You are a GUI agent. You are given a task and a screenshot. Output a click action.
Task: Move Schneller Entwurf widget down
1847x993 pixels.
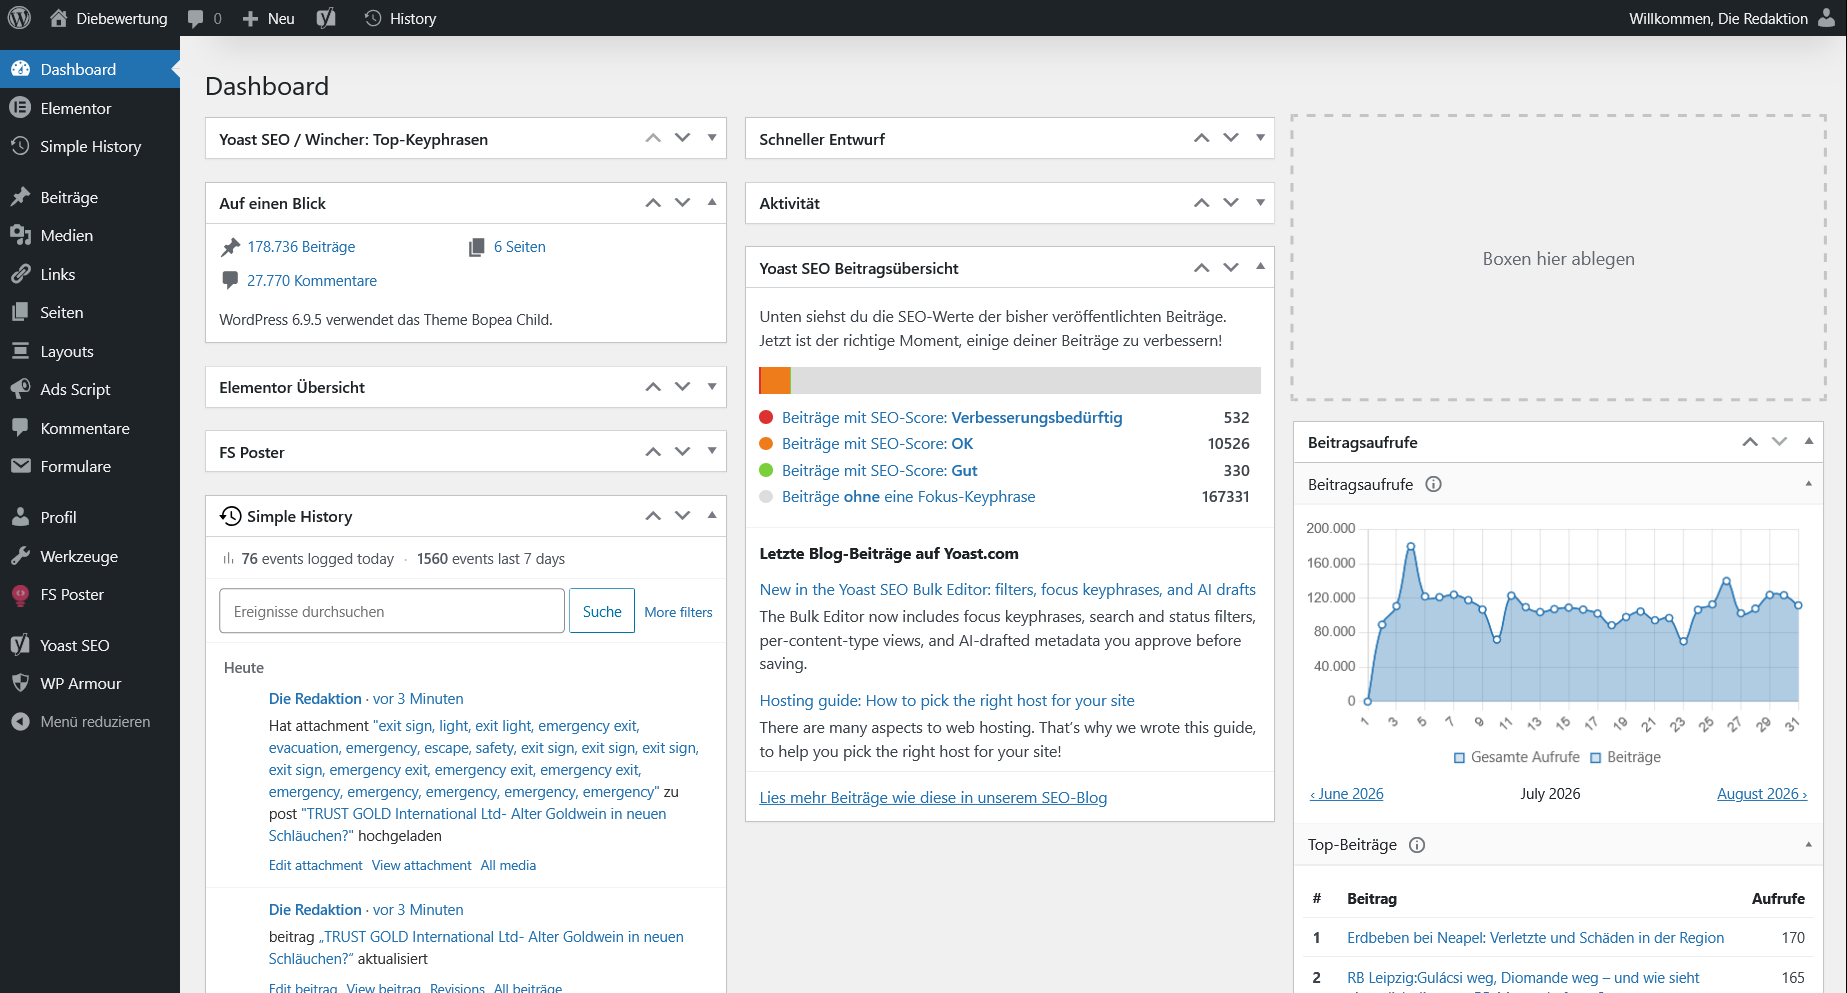(1231, 138)
